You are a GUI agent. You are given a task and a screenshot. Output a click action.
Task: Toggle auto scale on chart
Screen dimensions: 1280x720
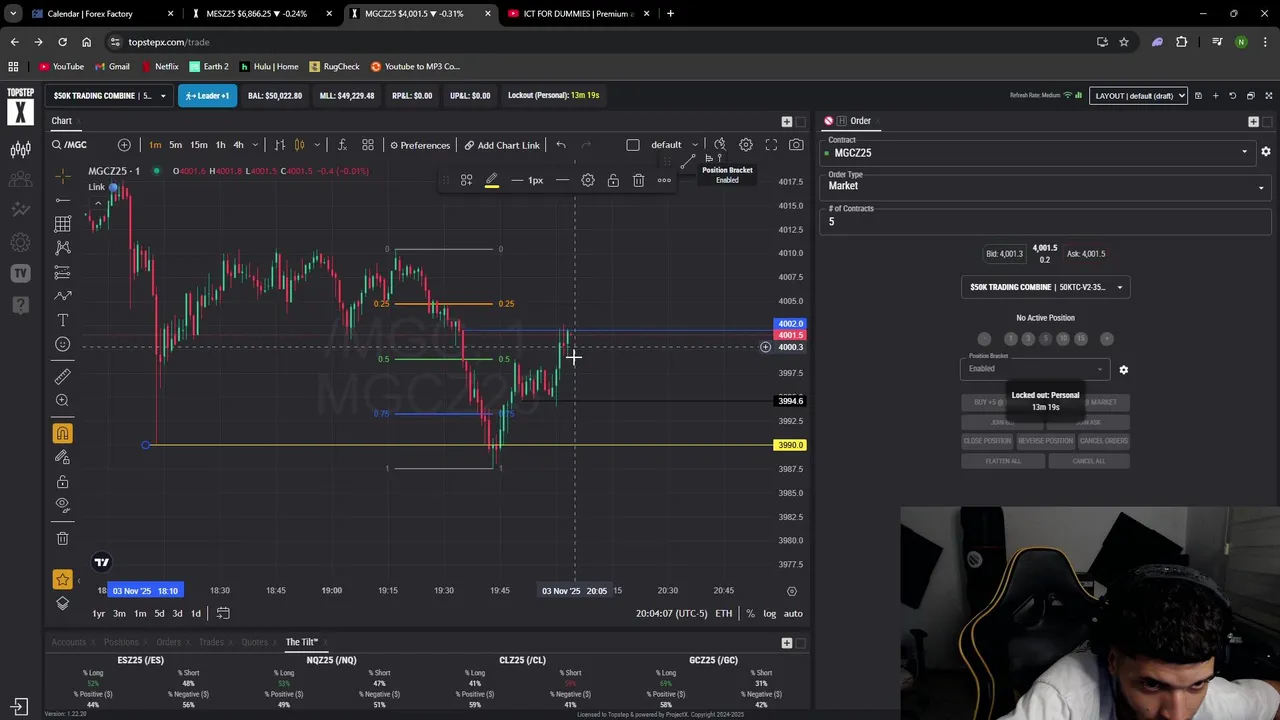tap(793, 613)
